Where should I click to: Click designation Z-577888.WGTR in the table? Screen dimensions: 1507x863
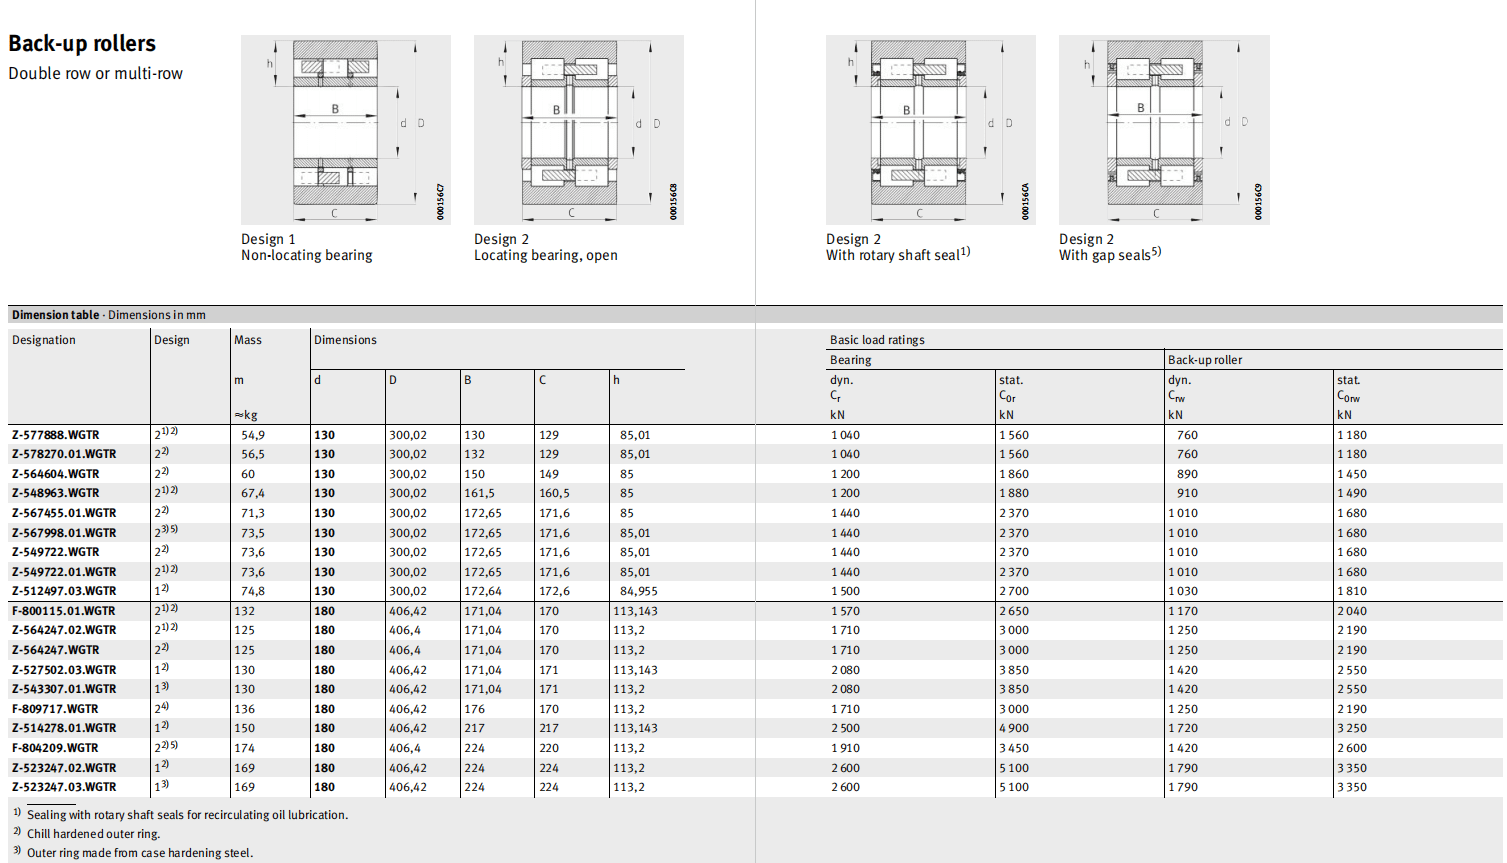(x=56, y=435)
